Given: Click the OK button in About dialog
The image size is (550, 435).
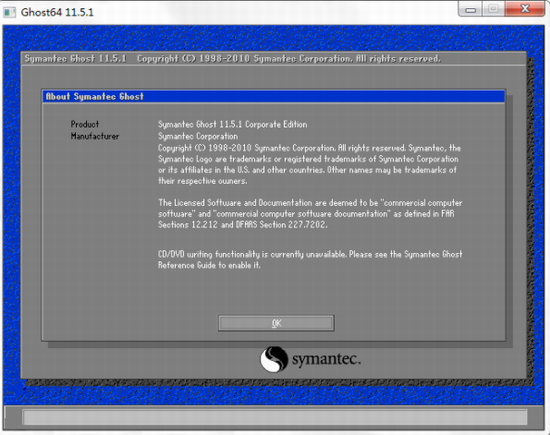Looking at the screenshot, I should (276, 323).
